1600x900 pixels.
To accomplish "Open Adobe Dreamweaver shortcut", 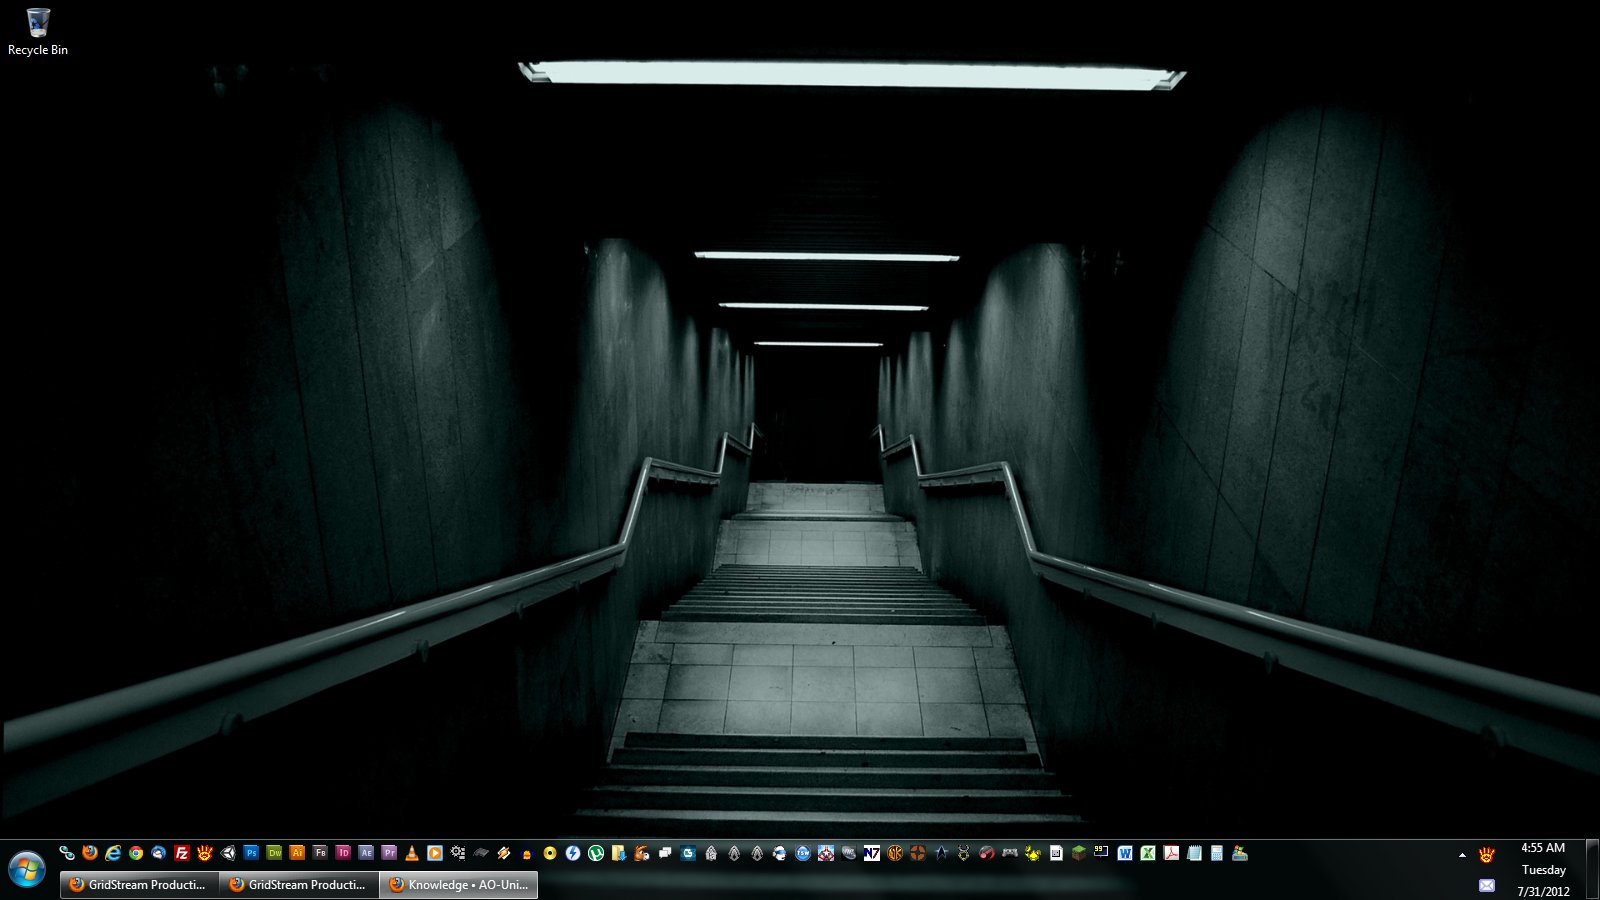I will point(274,853).
